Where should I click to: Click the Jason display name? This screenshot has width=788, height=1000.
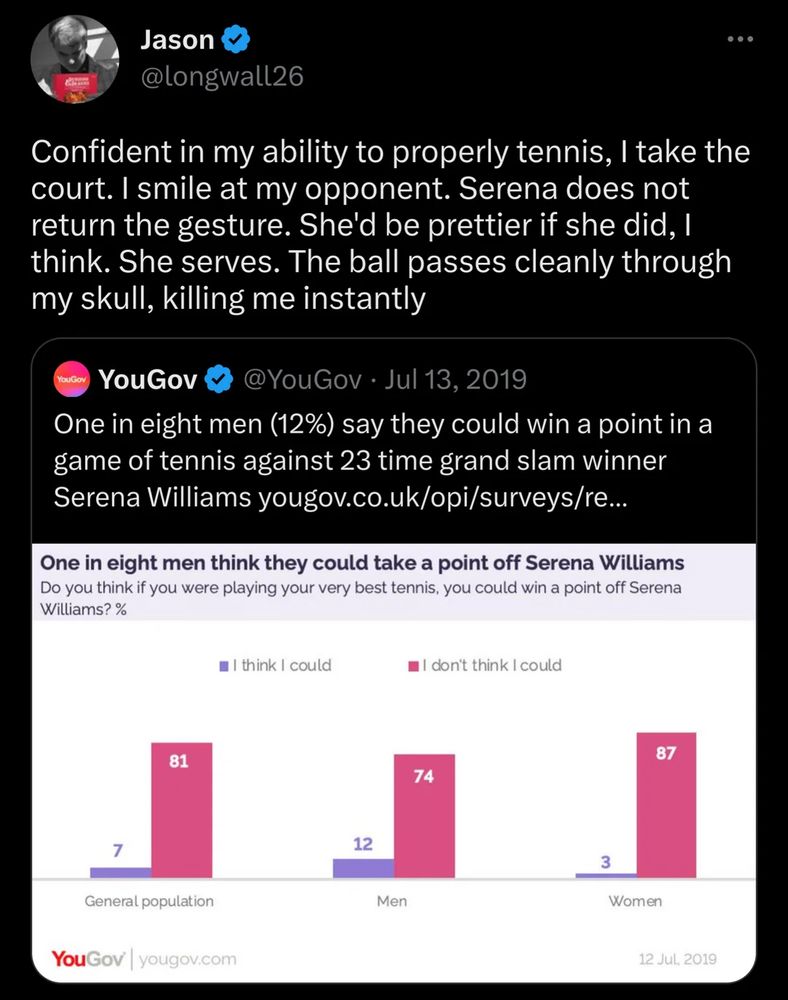[177, 40]
